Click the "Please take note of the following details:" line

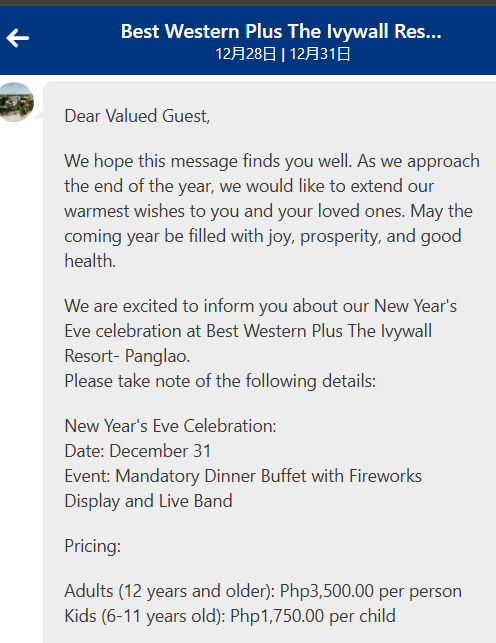[220, 381]
